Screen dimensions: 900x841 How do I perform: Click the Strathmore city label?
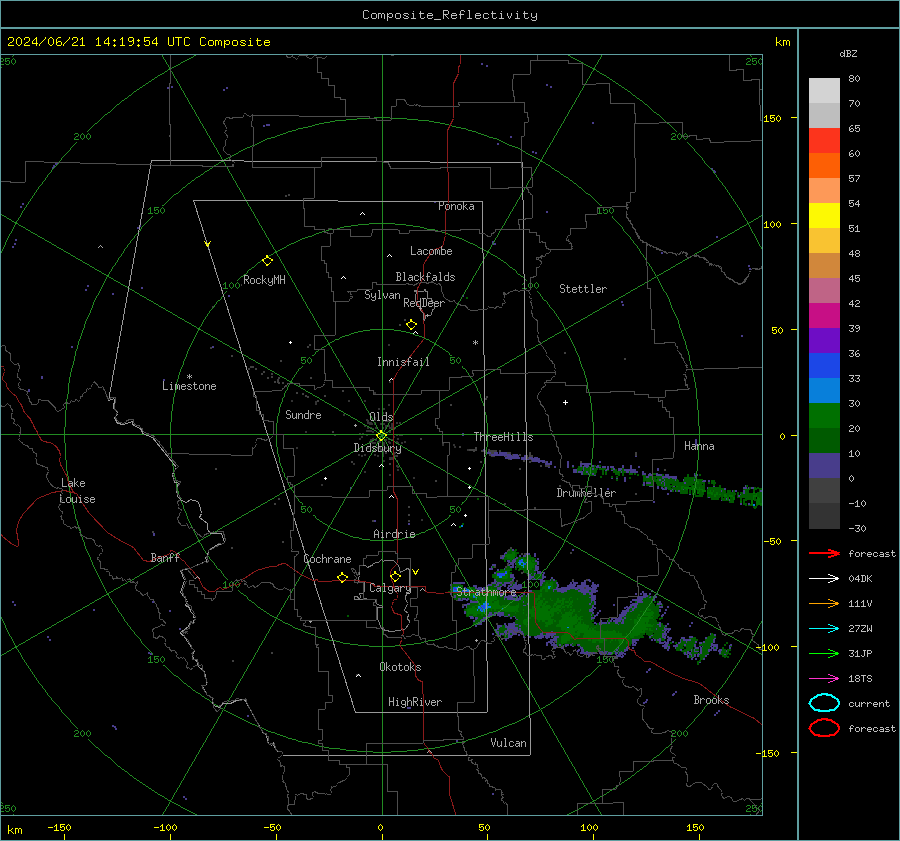[486, 591]
